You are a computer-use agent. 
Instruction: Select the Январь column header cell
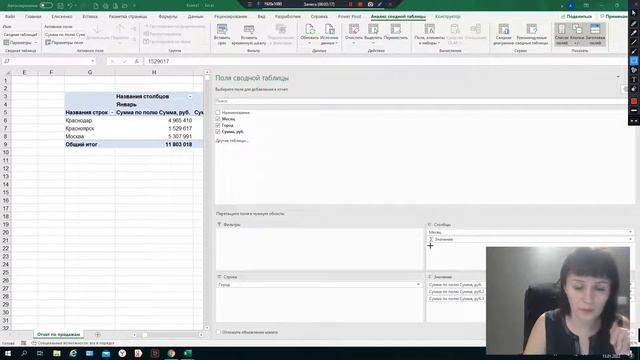click(x=154, y=104)
